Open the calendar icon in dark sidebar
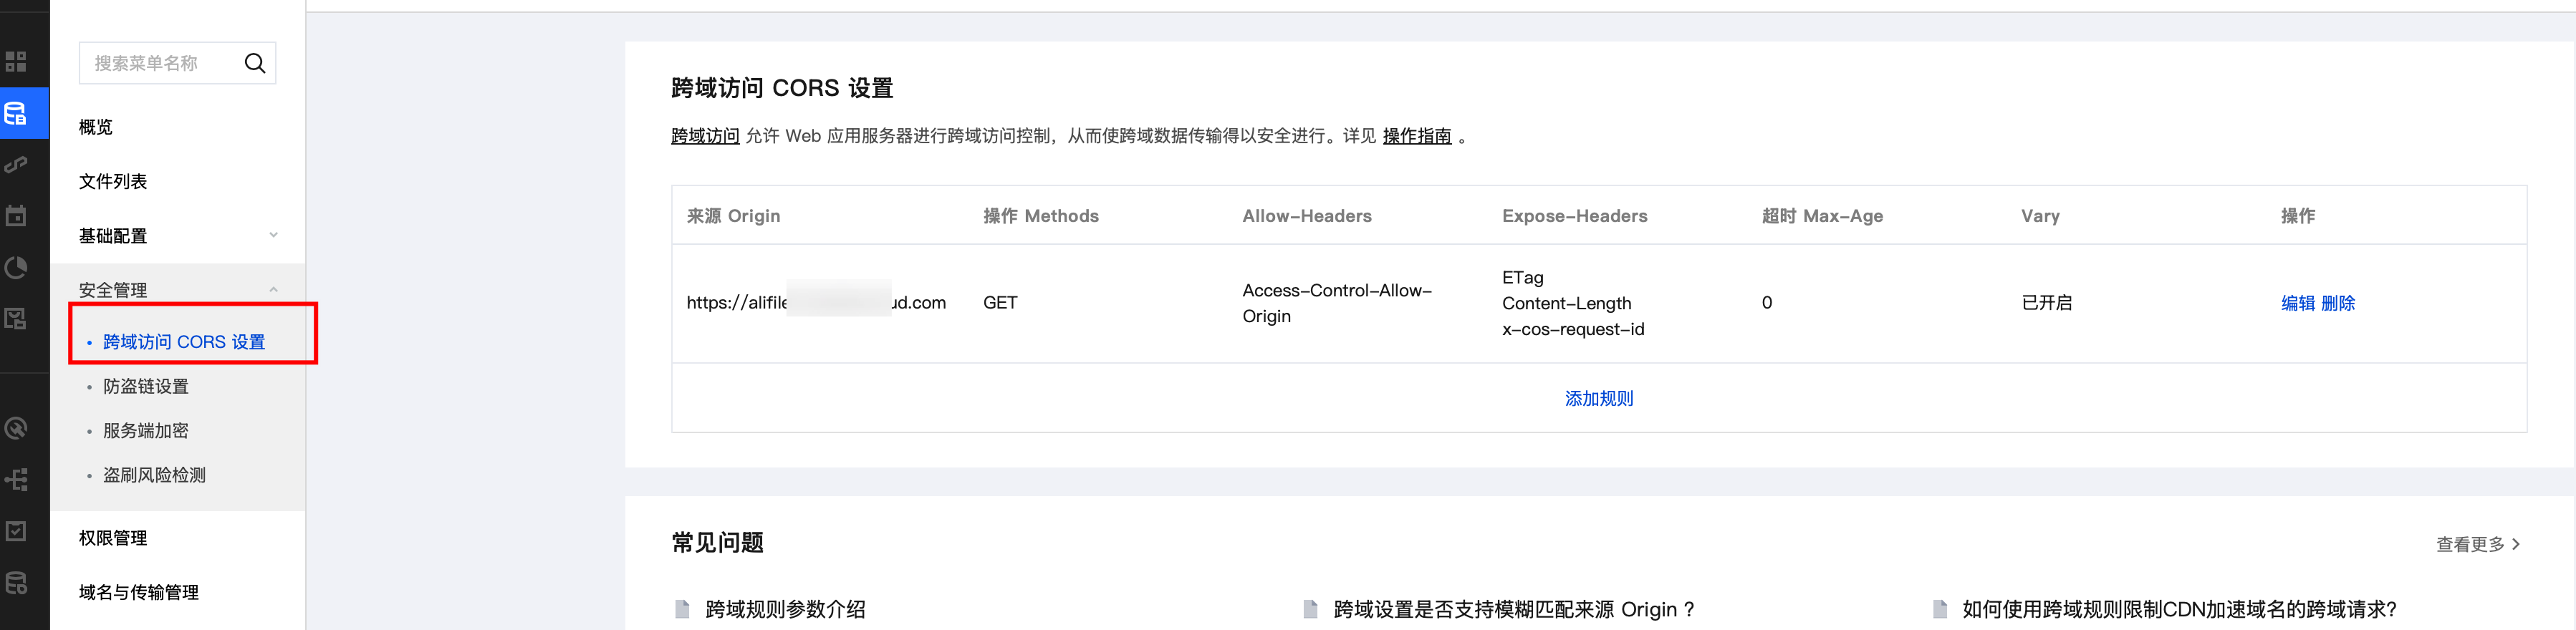Viewport: 2576px width, 630px height. click(16, 216)
